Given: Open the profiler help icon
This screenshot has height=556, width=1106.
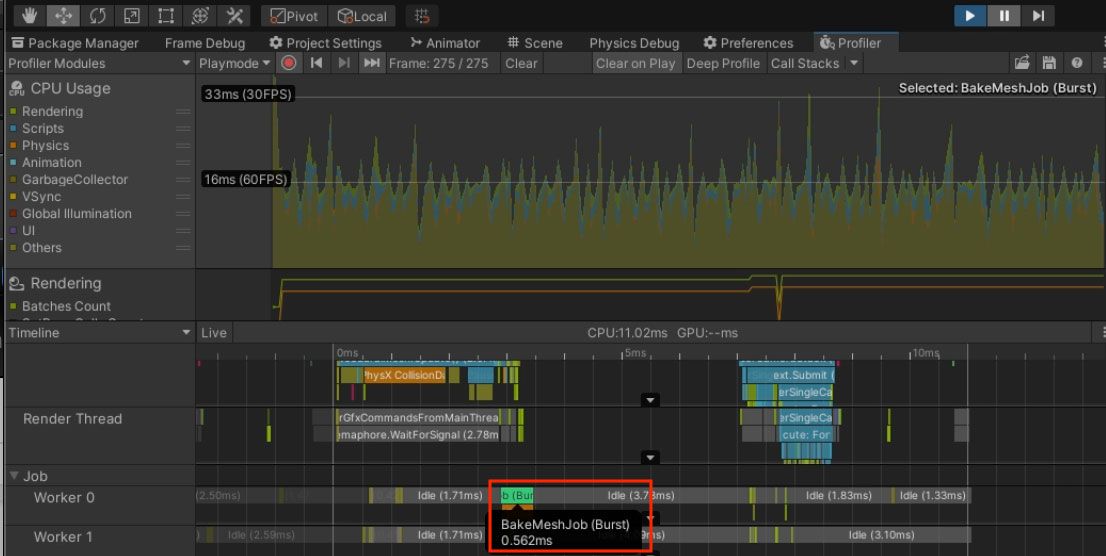Looking at the screenshot, I should click(1076, 63).
